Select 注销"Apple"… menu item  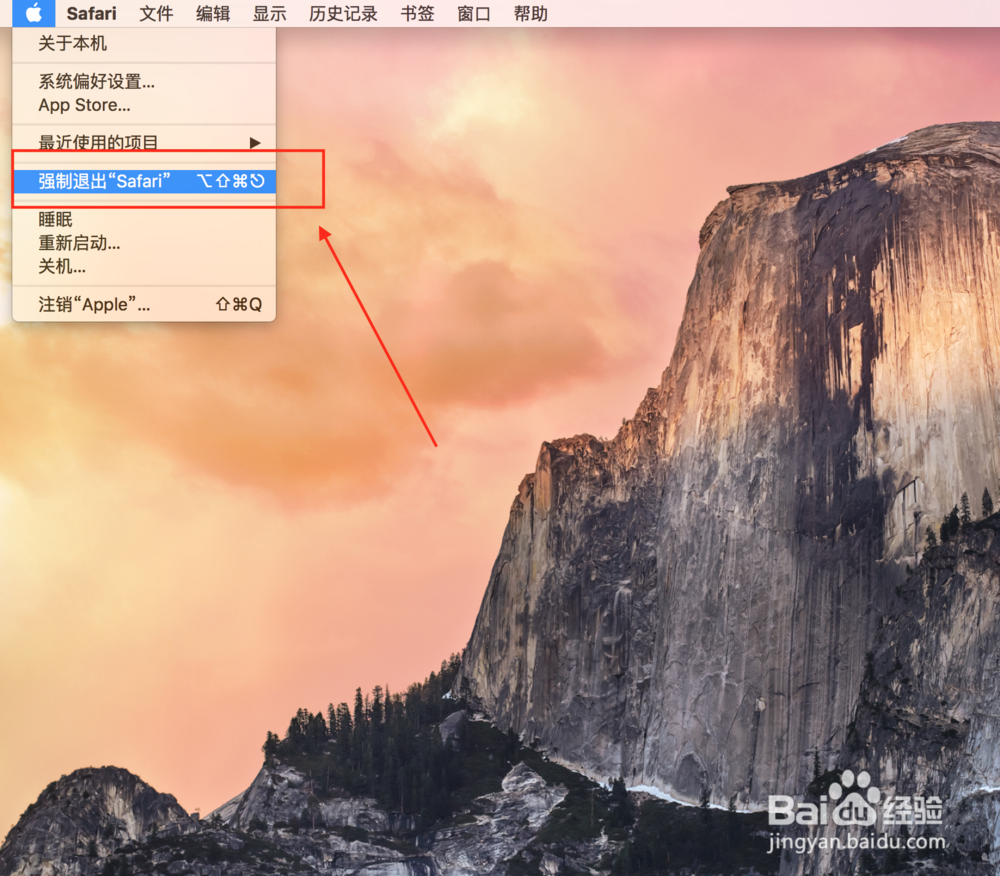click(144, 305)
